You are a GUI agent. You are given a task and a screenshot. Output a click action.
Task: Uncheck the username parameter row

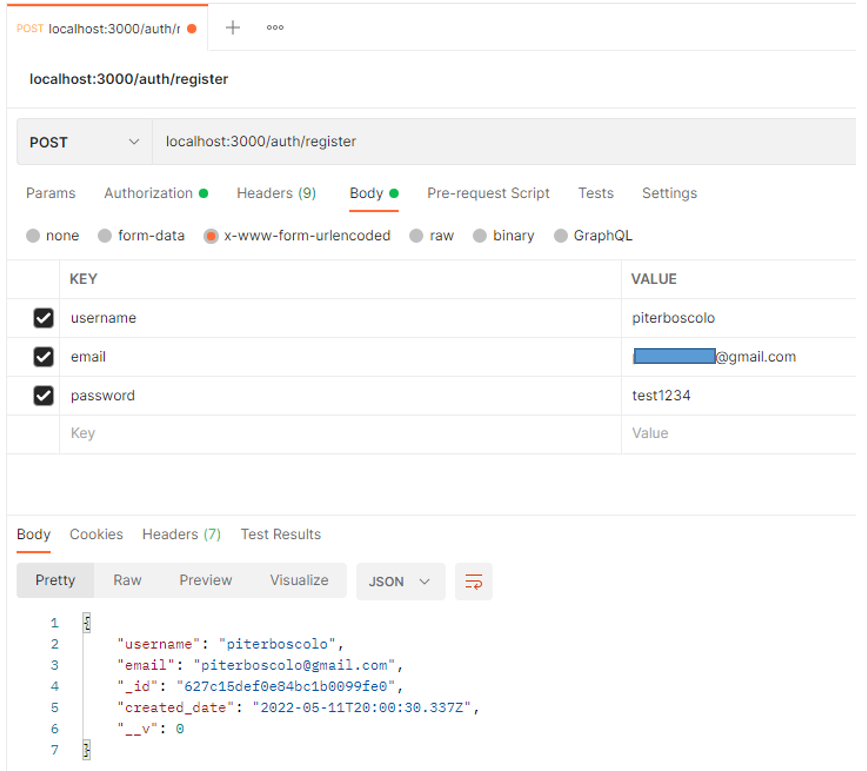coord(41,317)
